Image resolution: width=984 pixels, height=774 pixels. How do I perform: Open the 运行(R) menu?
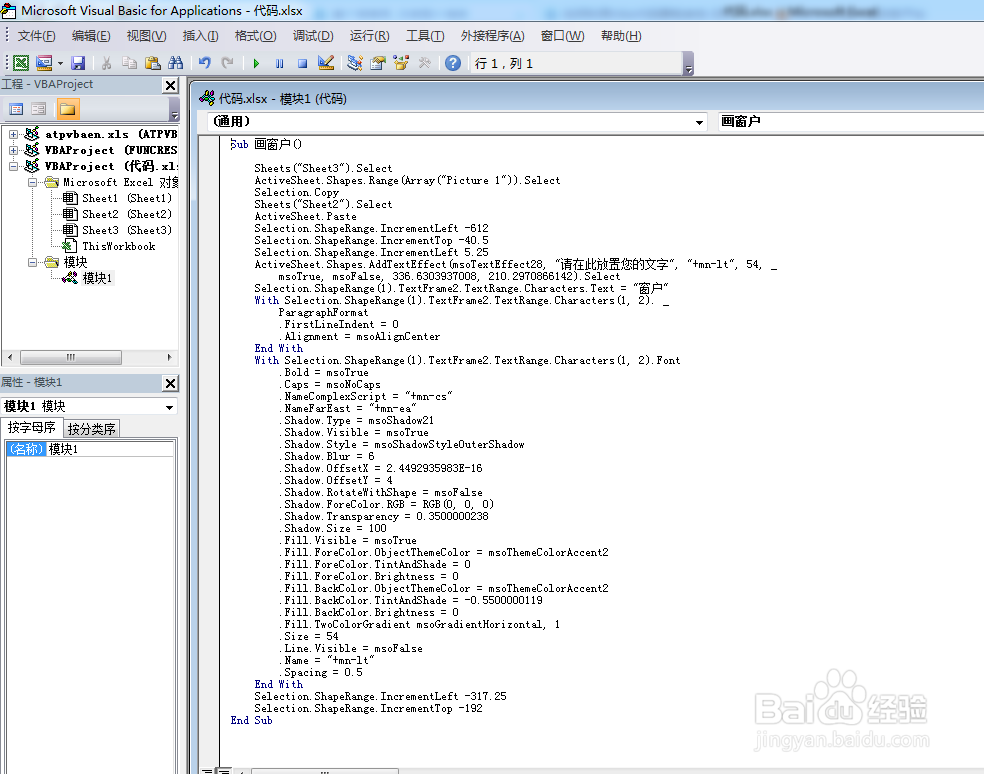[370, 36]
